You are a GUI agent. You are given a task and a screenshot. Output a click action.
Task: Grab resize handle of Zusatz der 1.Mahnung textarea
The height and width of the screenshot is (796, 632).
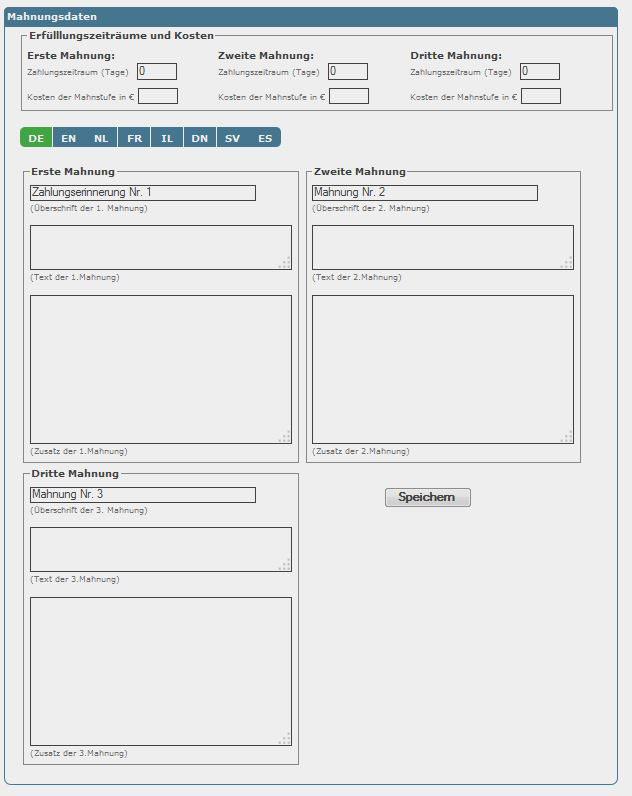tap(285, 437)
